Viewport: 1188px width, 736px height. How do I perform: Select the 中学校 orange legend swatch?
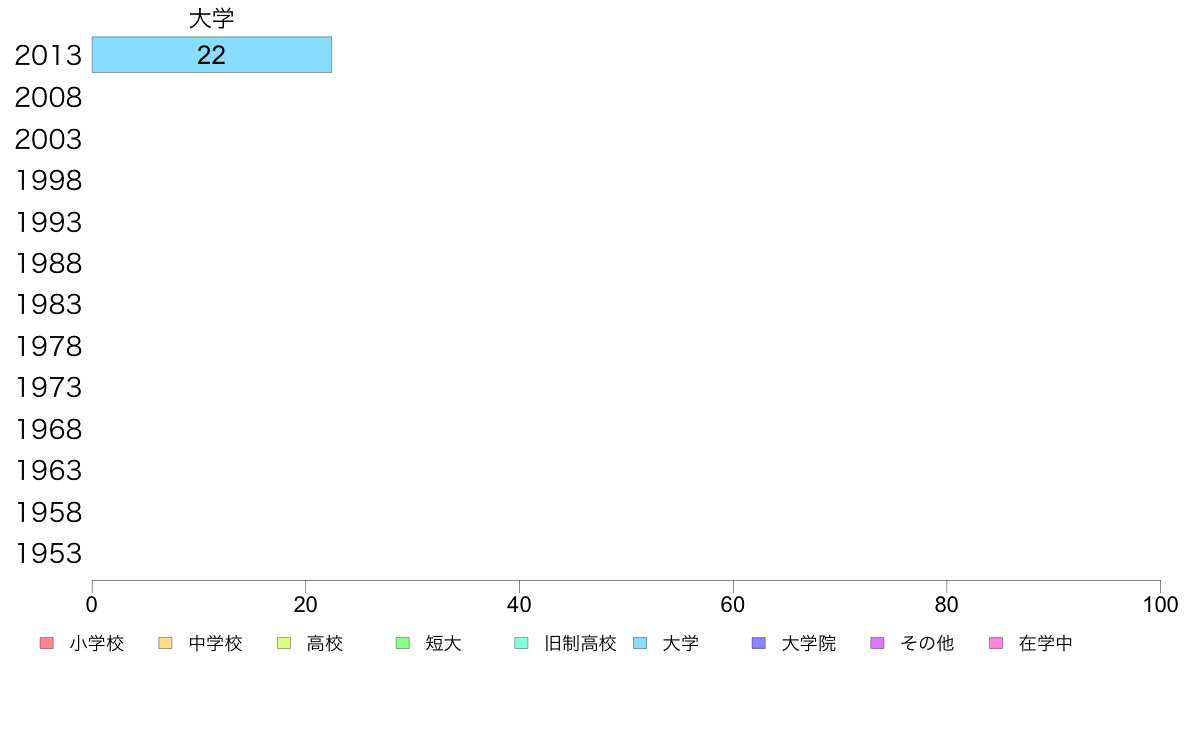[x=165, y=643]
